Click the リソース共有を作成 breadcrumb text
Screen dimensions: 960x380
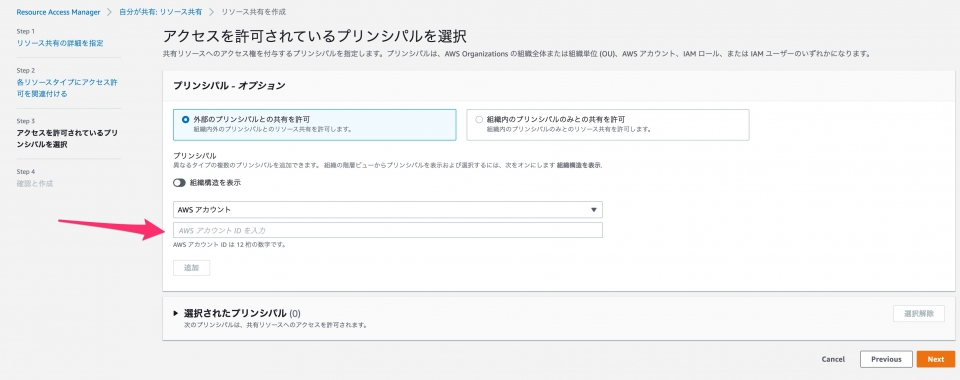253,12
